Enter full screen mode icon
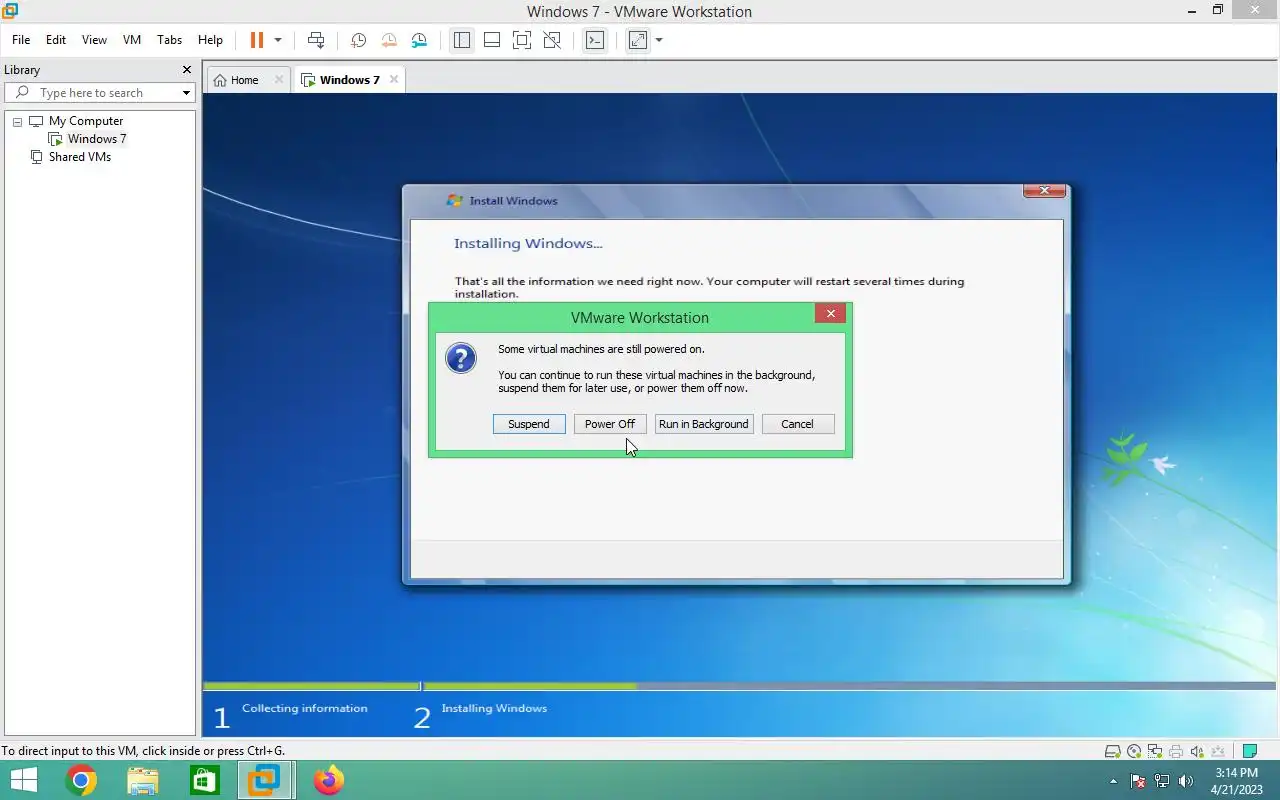The image size is (1280, 800). [x=521, y=40]
